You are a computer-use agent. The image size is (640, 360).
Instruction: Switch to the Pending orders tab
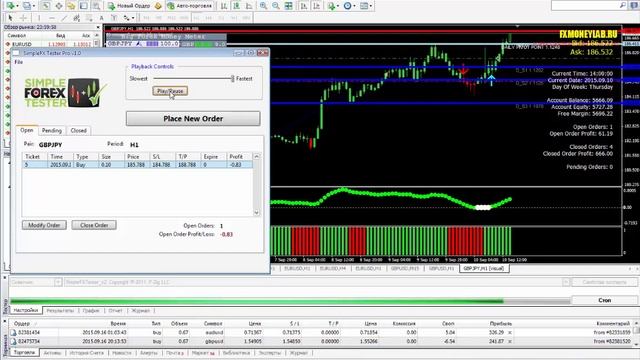(x=52, y=131)
